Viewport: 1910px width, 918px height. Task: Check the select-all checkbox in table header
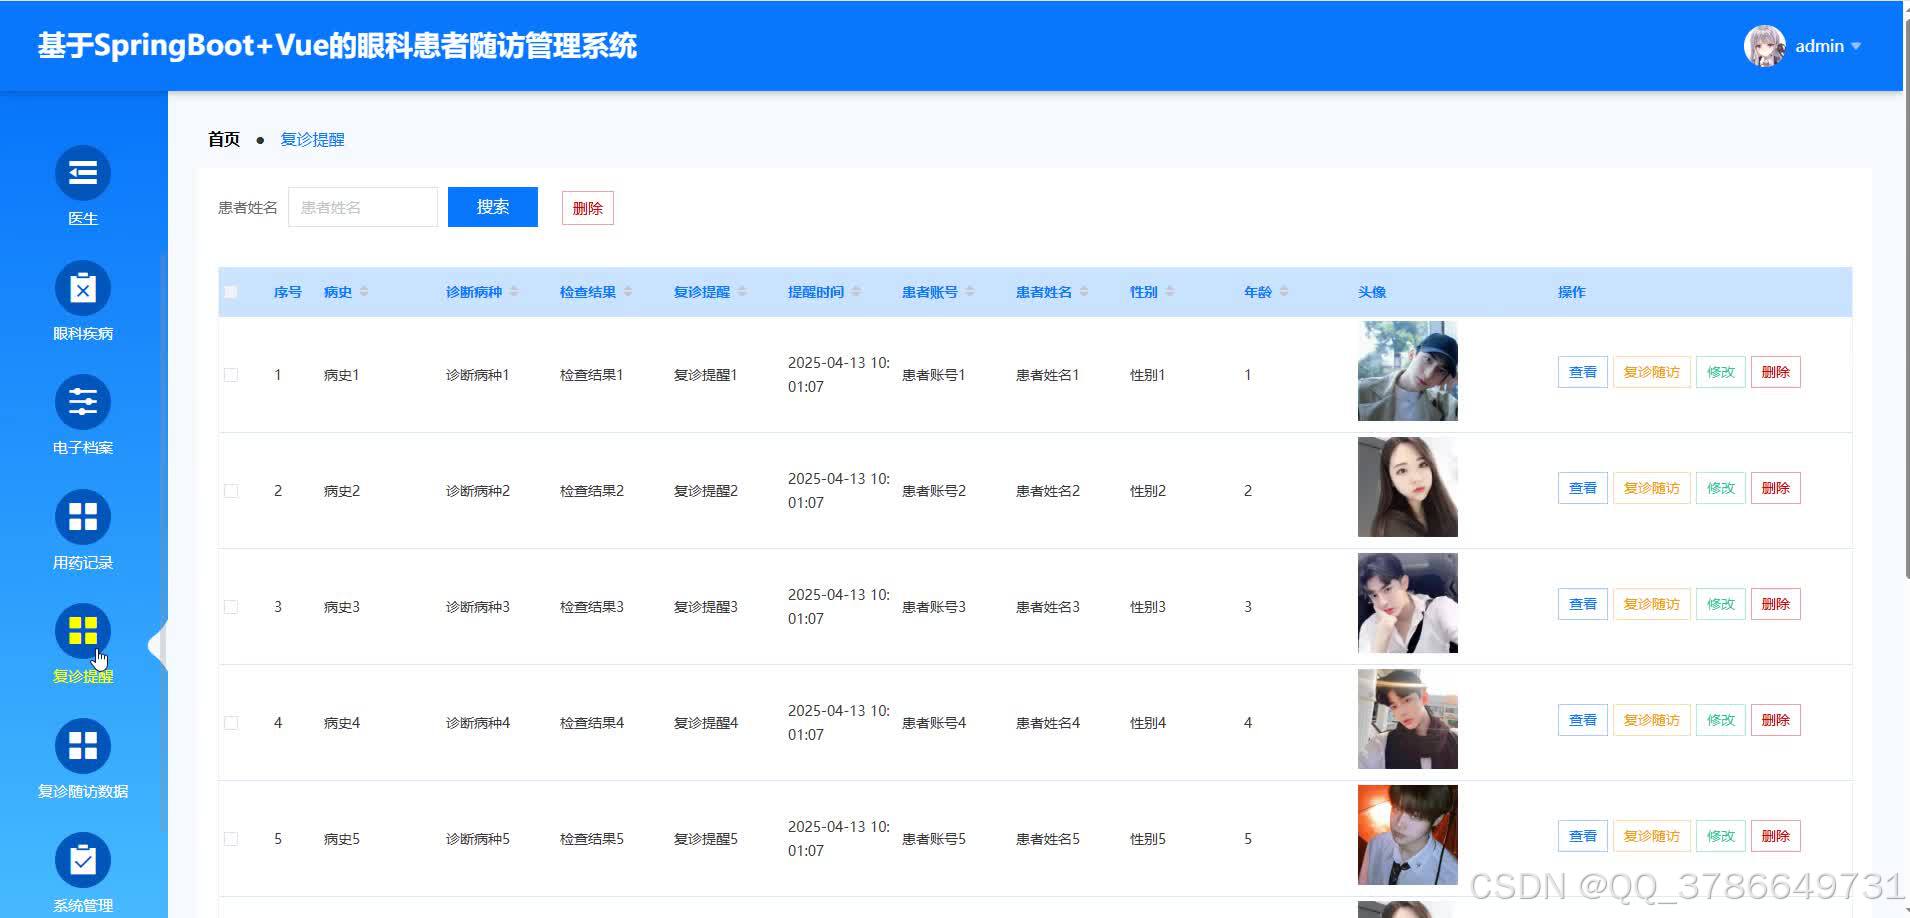[231, 290]
